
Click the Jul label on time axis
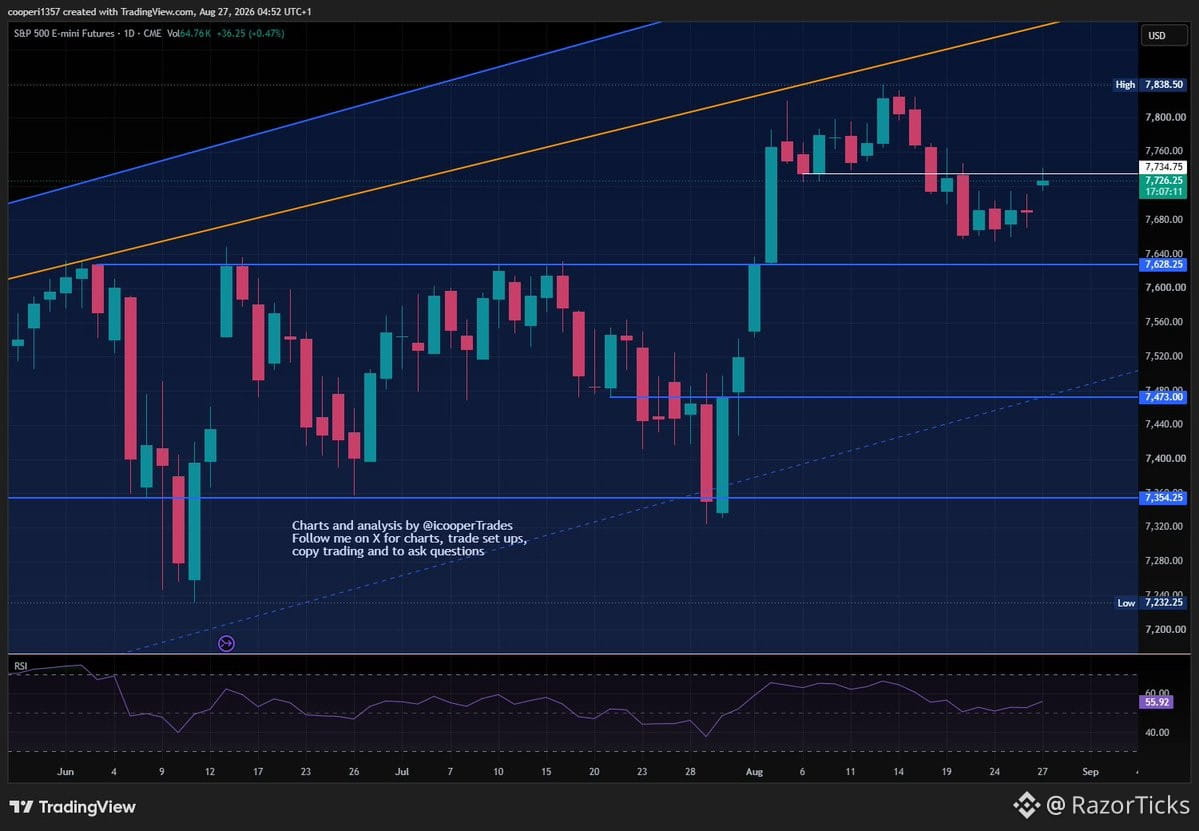click(x=402, y=771)
